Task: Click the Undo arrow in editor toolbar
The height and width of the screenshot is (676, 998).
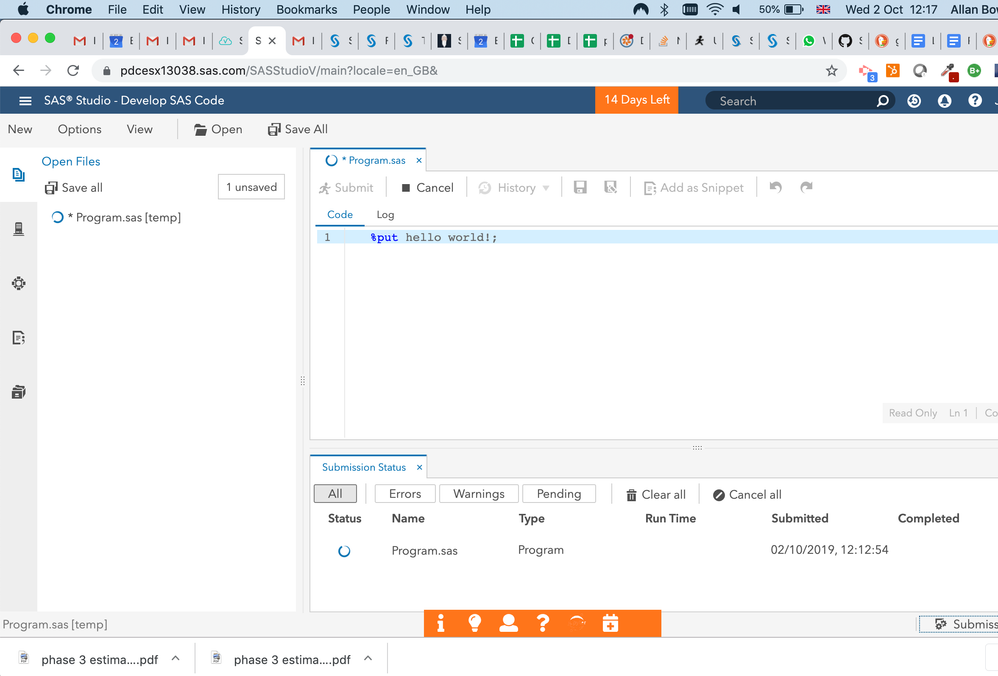Action: point(775,188)
